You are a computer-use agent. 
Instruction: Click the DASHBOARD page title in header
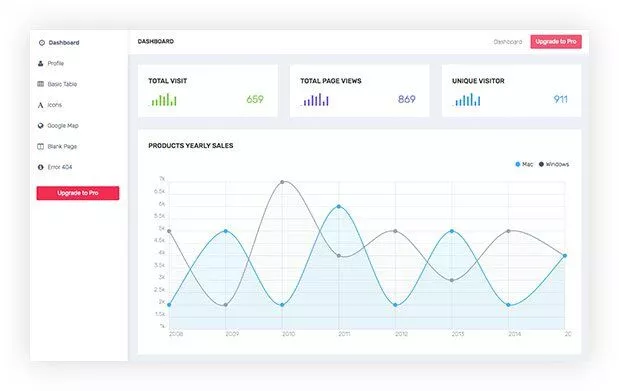click(x=156, y=41)
